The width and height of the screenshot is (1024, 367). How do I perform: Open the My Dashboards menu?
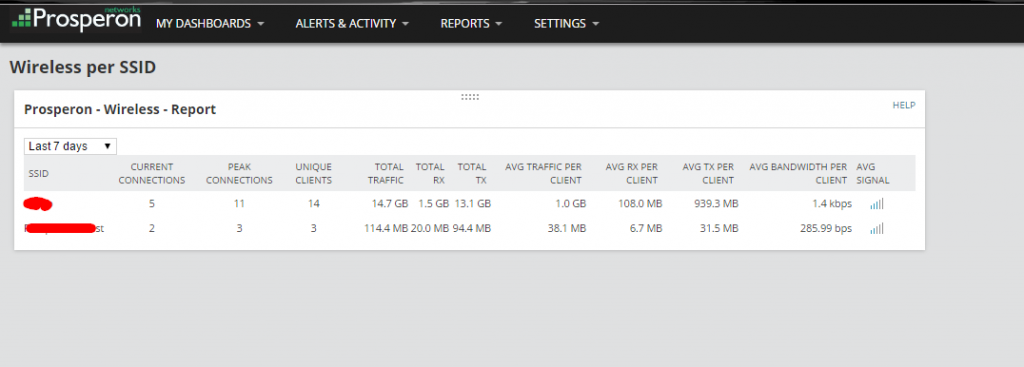(x=210, y=24)
